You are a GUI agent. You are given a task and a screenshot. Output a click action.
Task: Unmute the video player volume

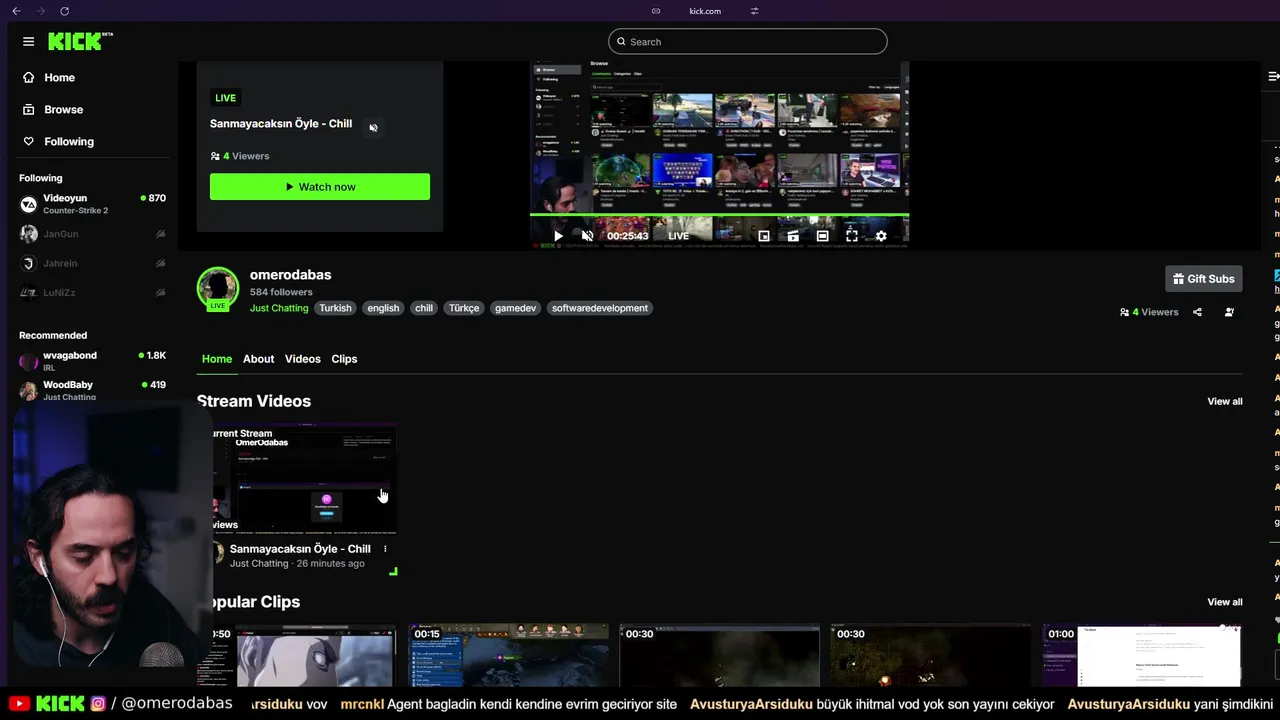tap(587, 236)
